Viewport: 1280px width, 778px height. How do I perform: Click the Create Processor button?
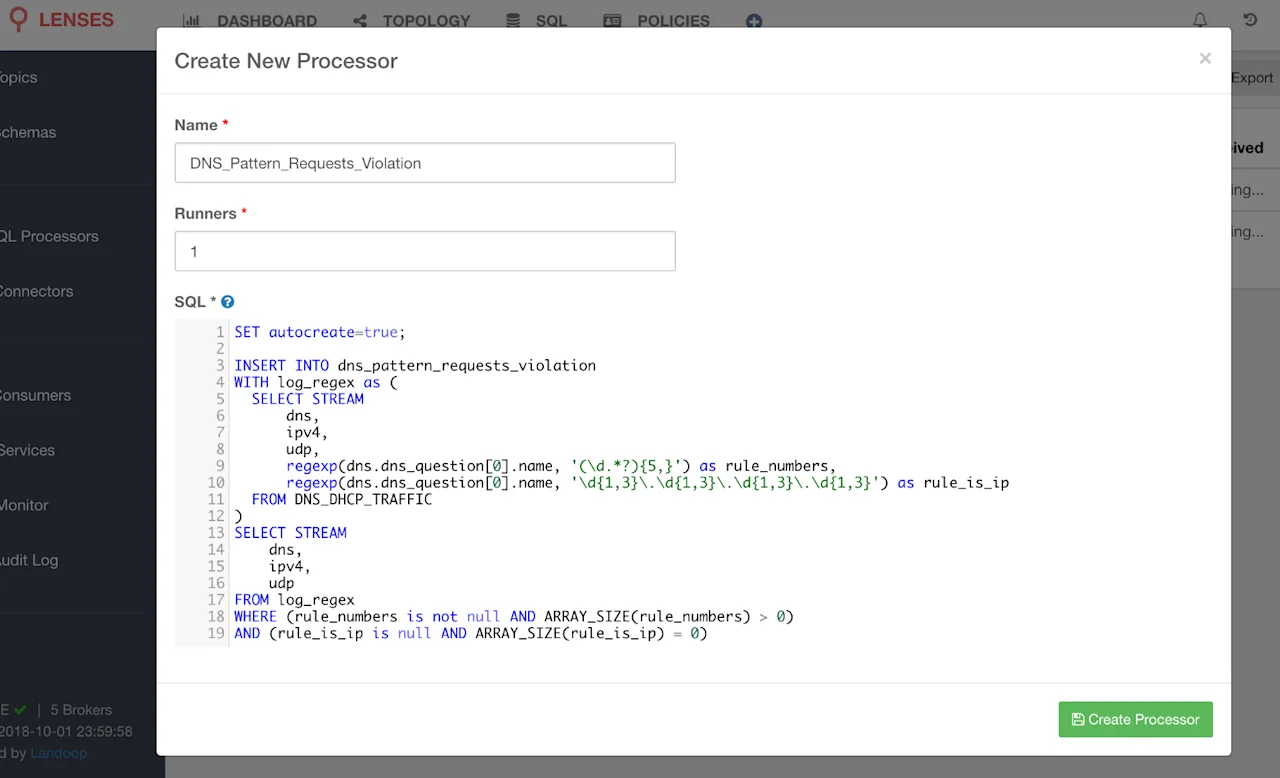pyautogui.click(x=1135, y=719)
